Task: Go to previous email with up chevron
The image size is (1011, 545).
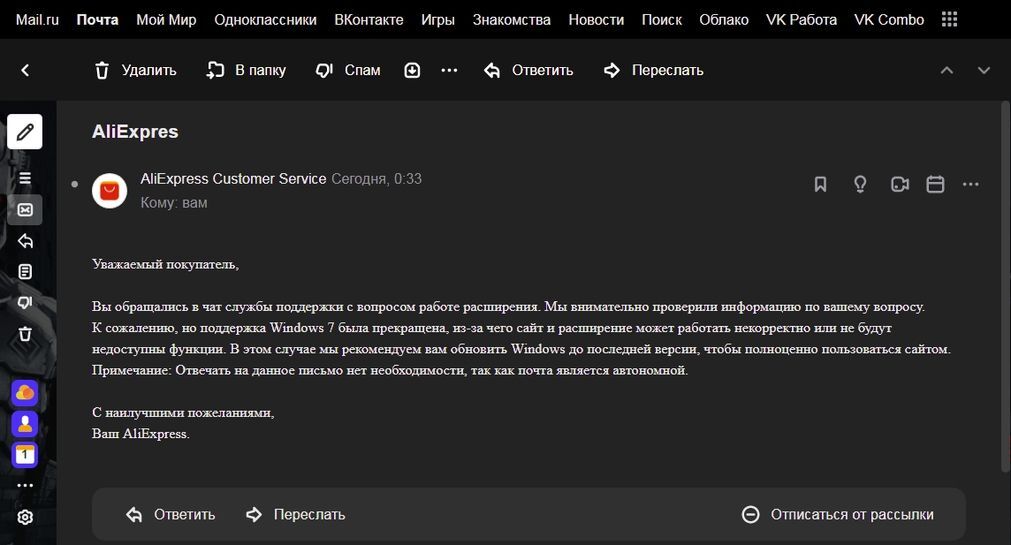Action: [947, 70]
